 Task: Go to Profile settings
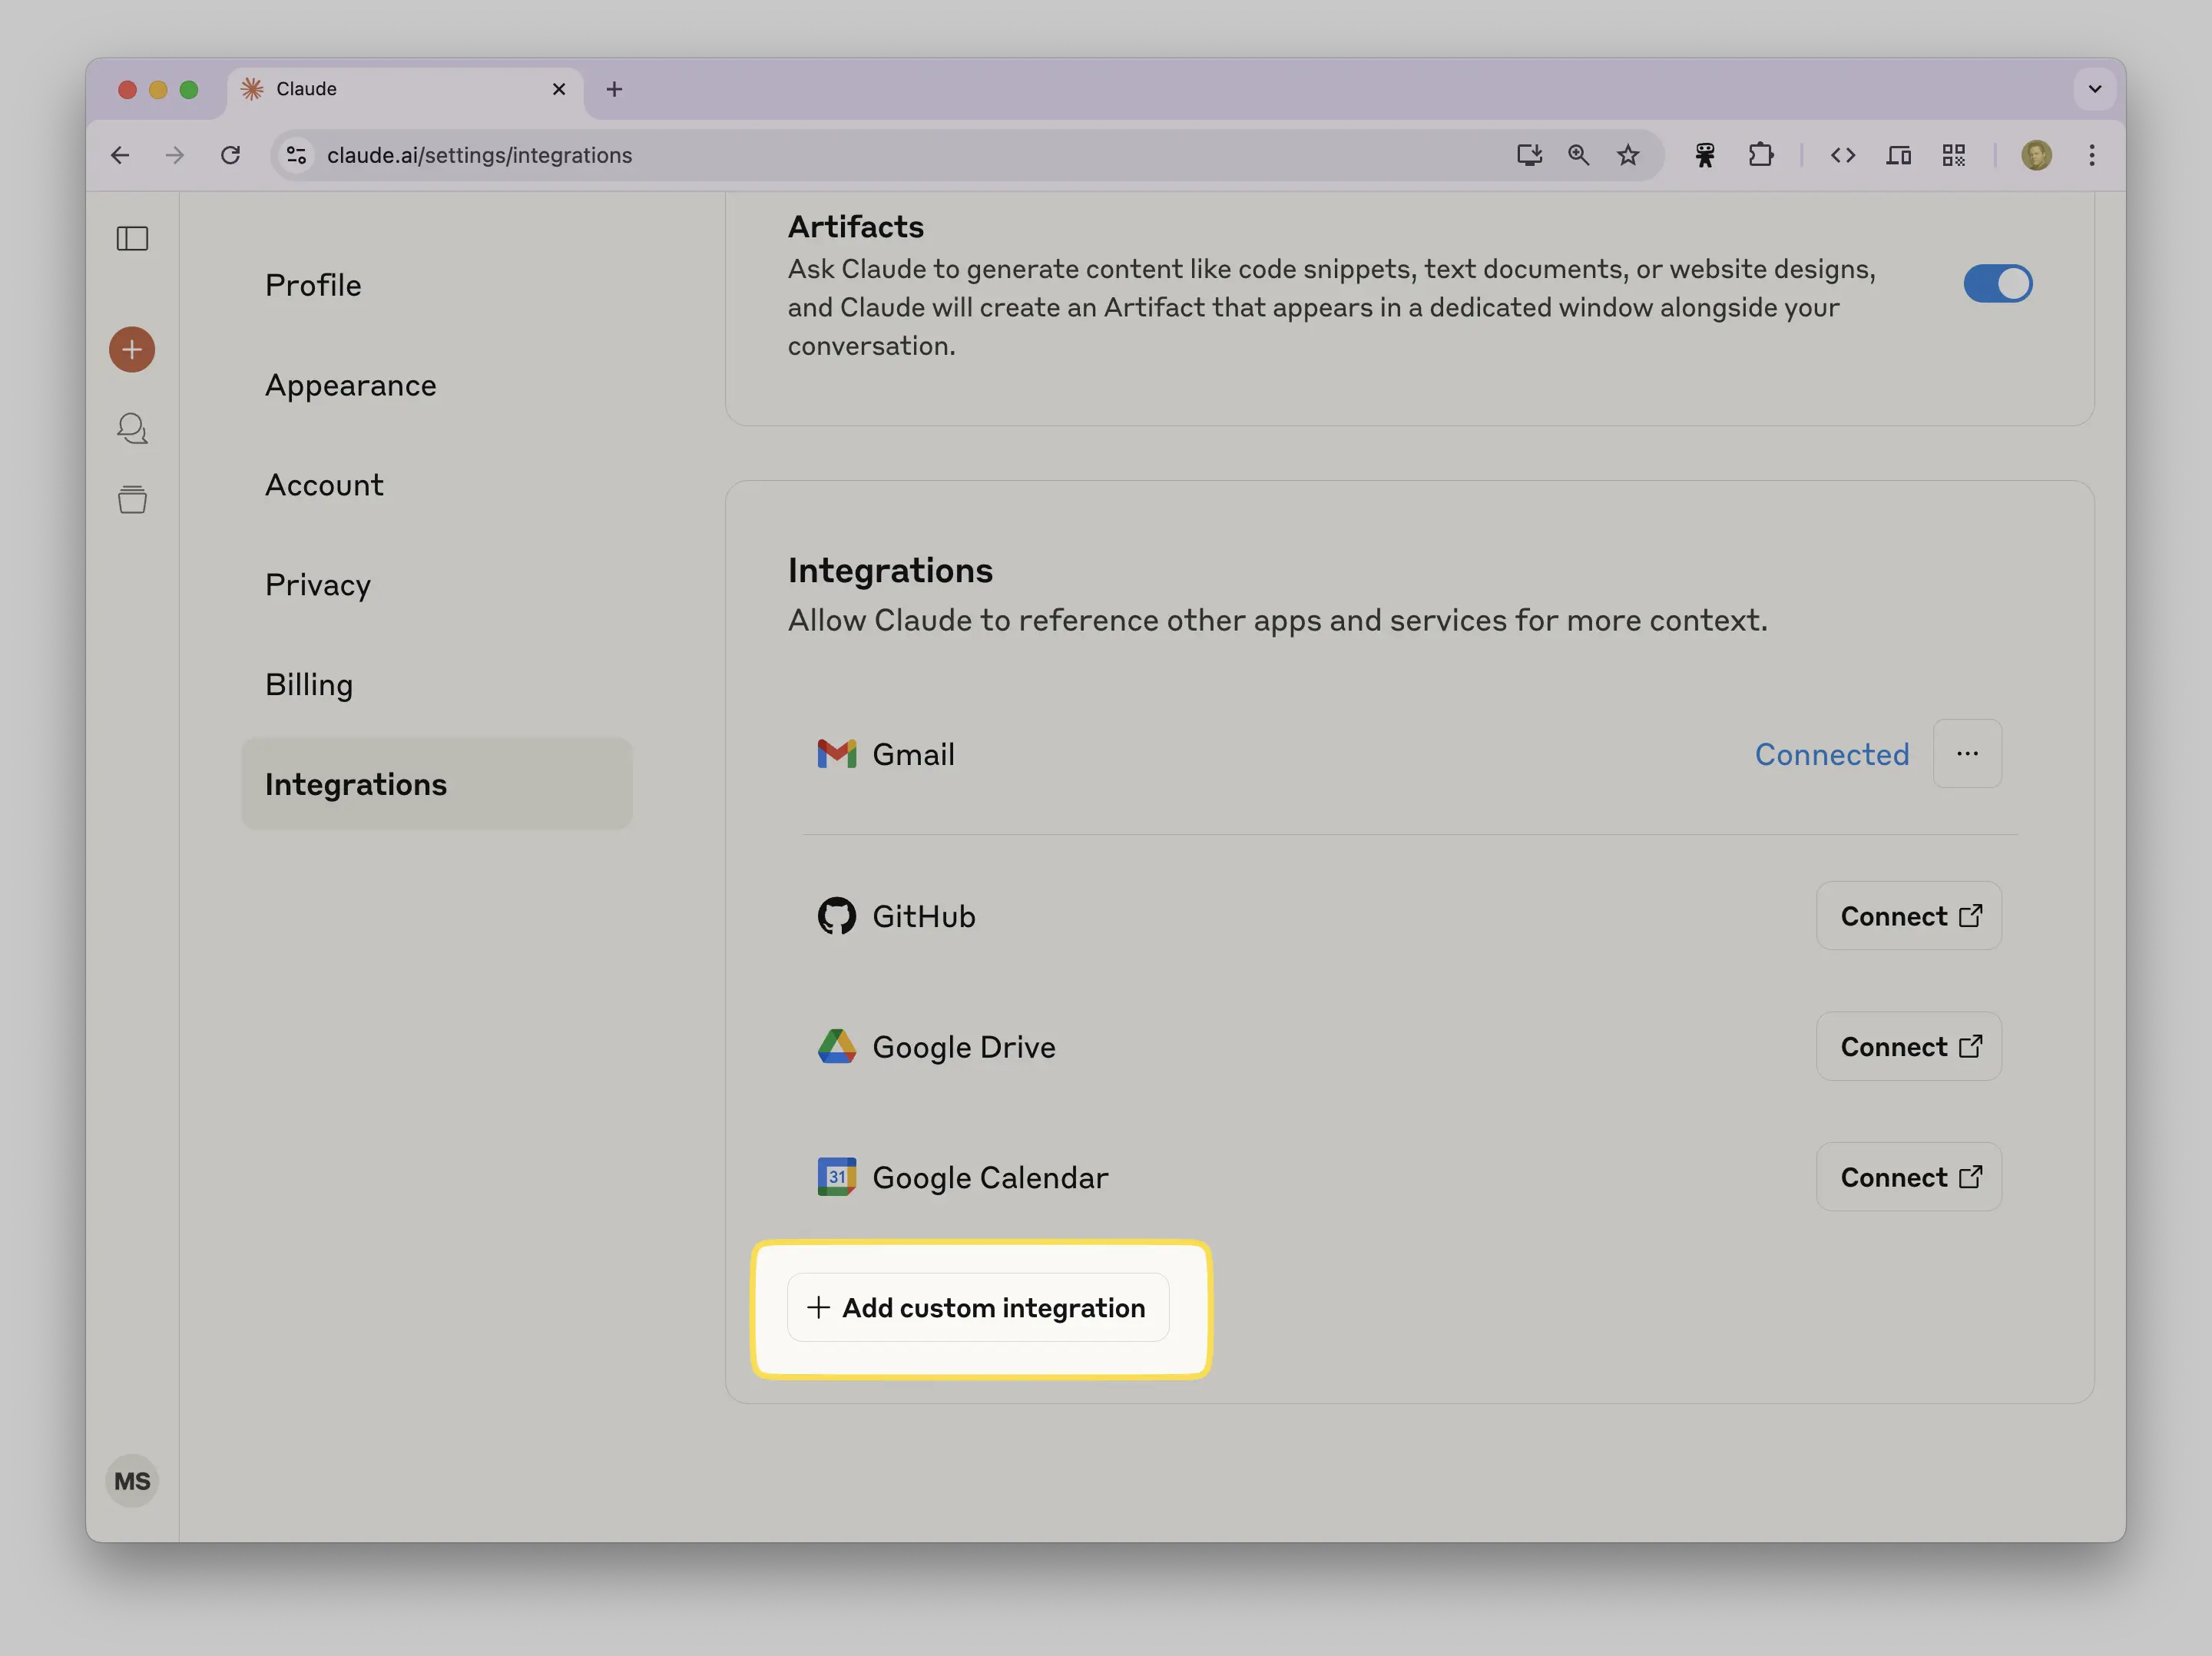[x=313, y=286]
